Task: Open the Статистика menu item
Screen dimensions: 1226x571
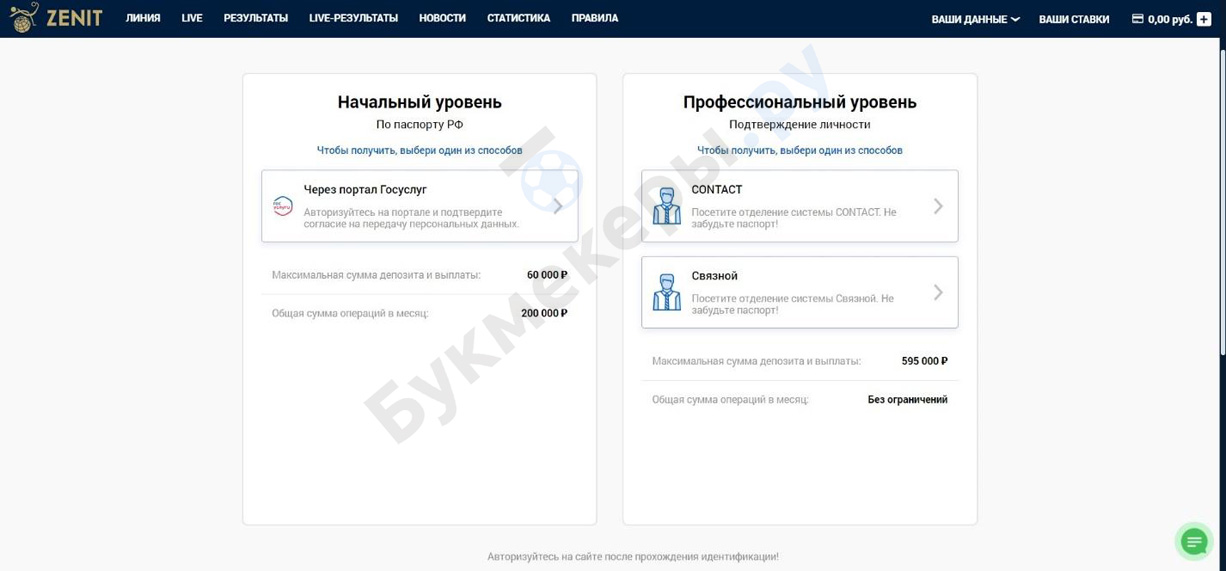Action: click(518, 18)
